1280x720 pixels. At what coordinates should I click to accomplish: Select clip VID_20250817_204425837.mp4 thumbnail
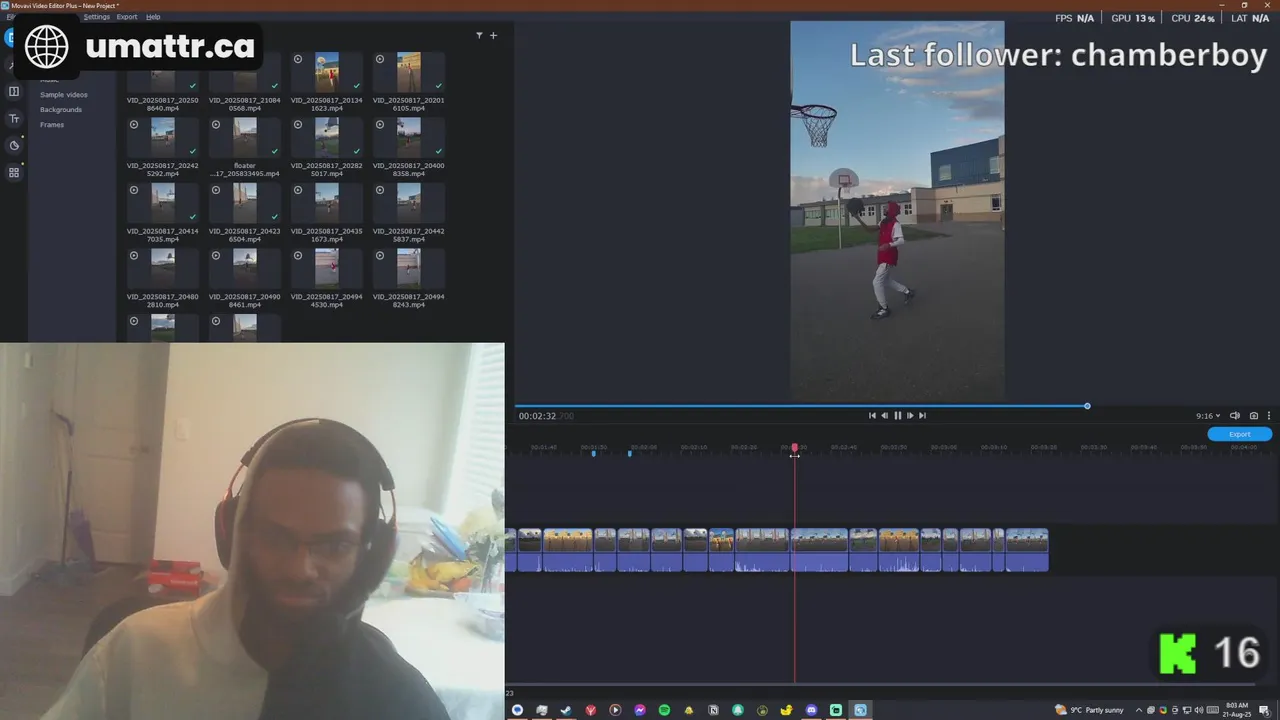[x=409, y=203]
